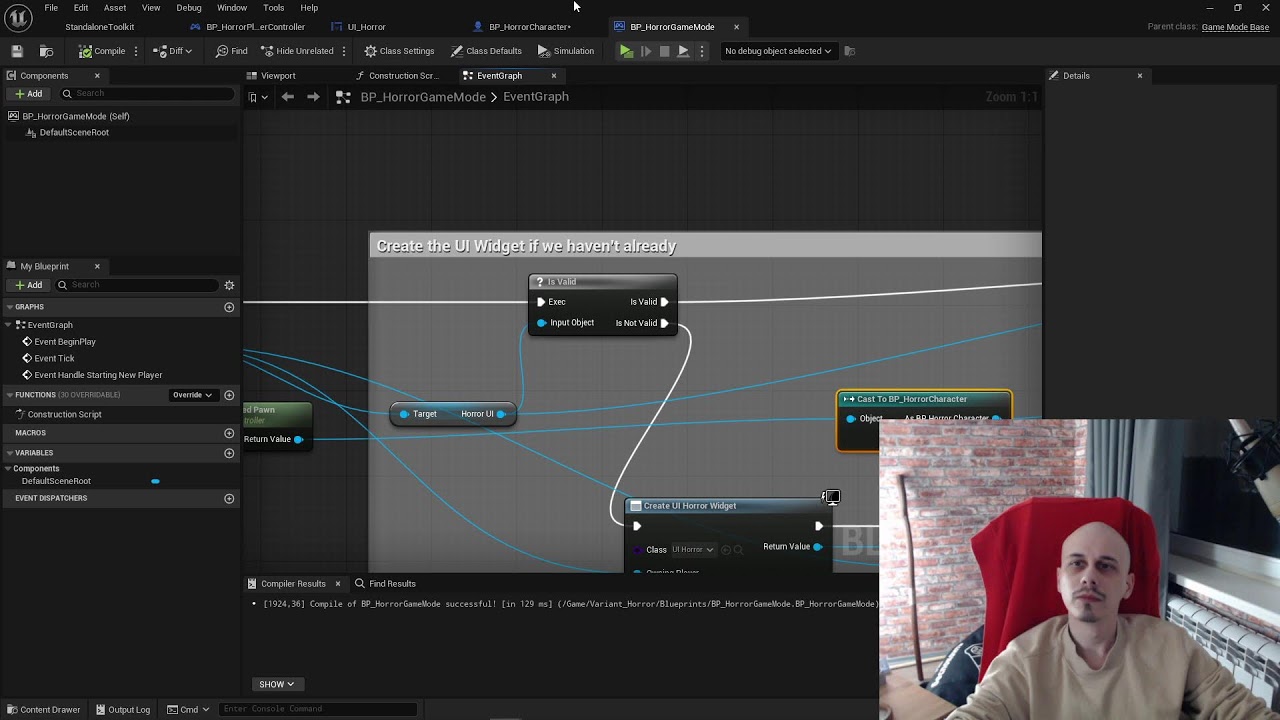This screenshot has width=1280, height=720.
Task: Open the Debug menu
Action: pyautogui.click(x=189, y=8)
